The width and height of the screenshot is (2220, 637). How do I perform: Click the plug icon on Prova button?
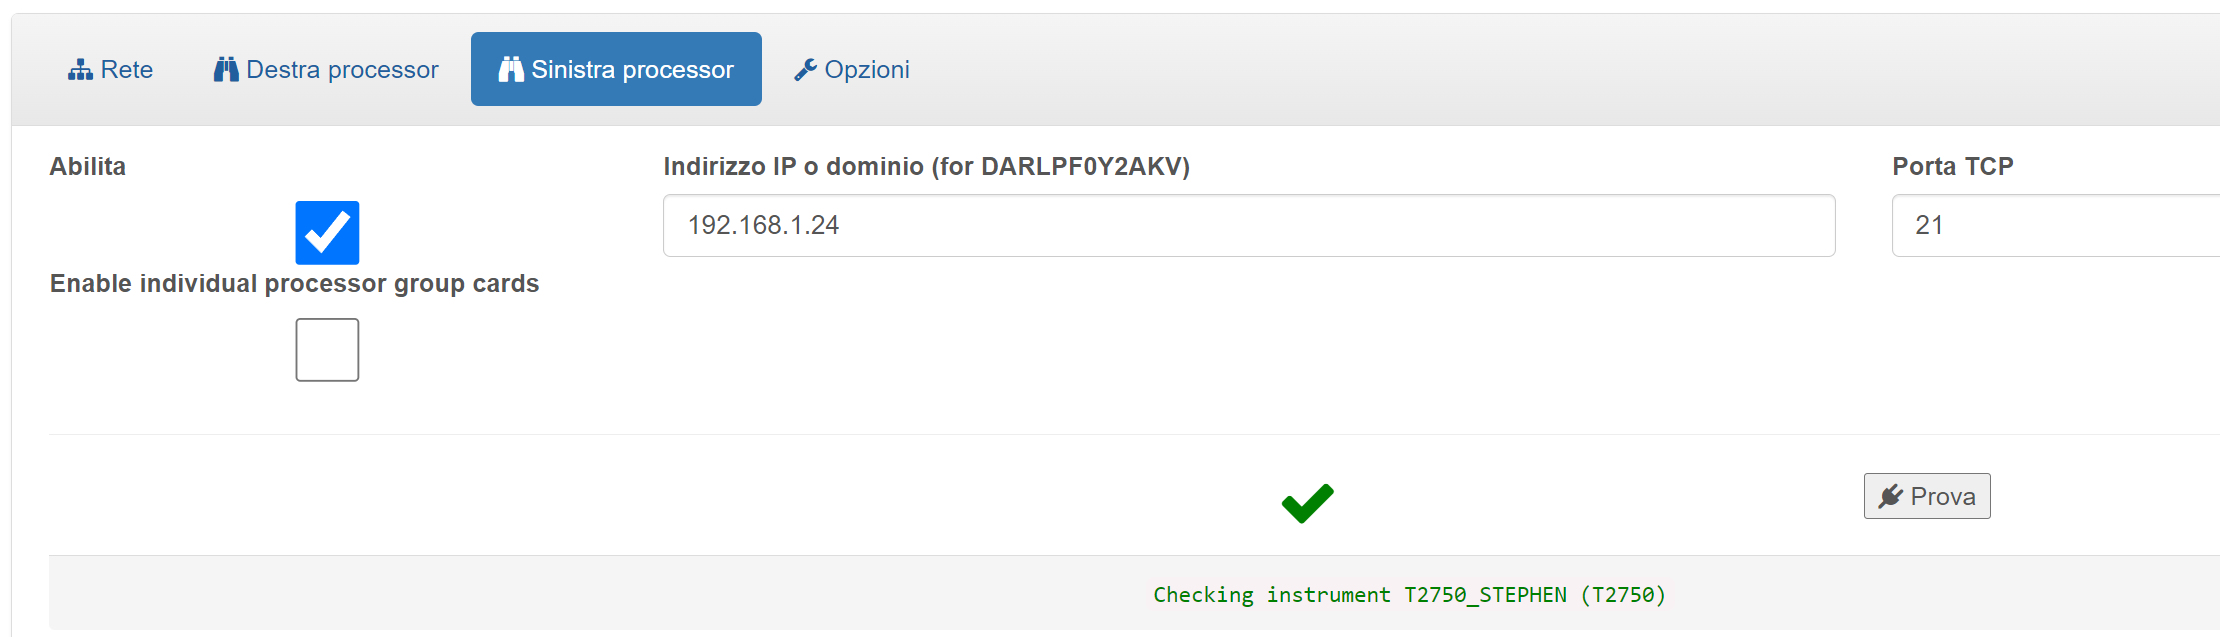1890,496
